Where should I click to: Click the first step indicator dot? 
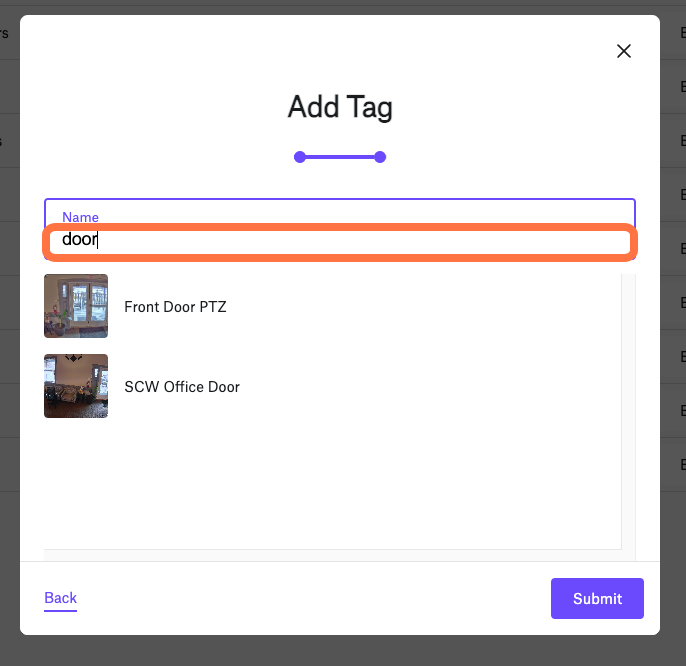[x=300, y=157]
